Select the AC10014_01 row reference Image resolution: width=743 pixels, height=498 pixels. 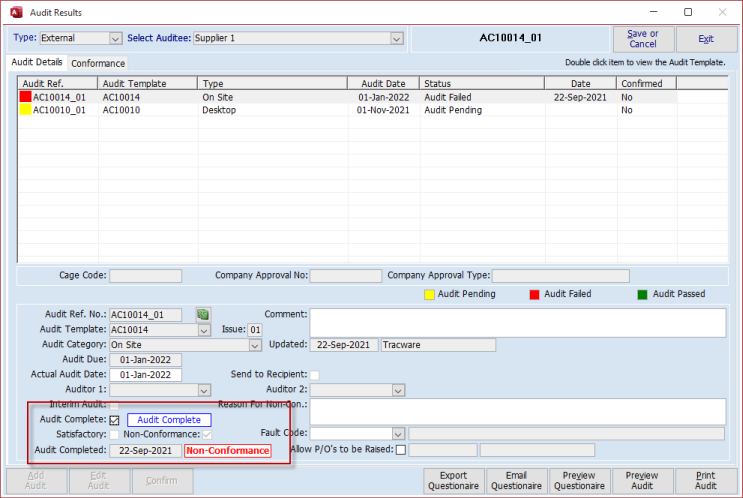[59, 97]
